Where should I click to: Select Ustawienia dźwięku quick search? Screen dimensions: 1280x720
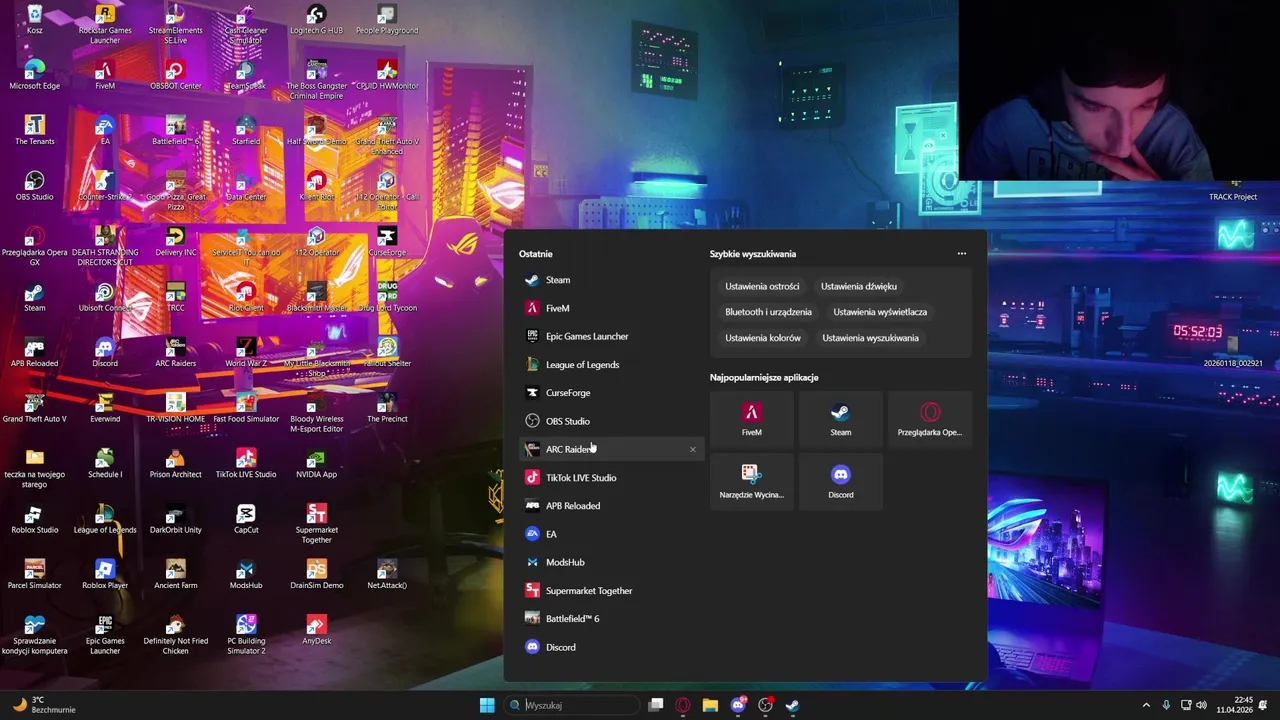click(859, 286)
